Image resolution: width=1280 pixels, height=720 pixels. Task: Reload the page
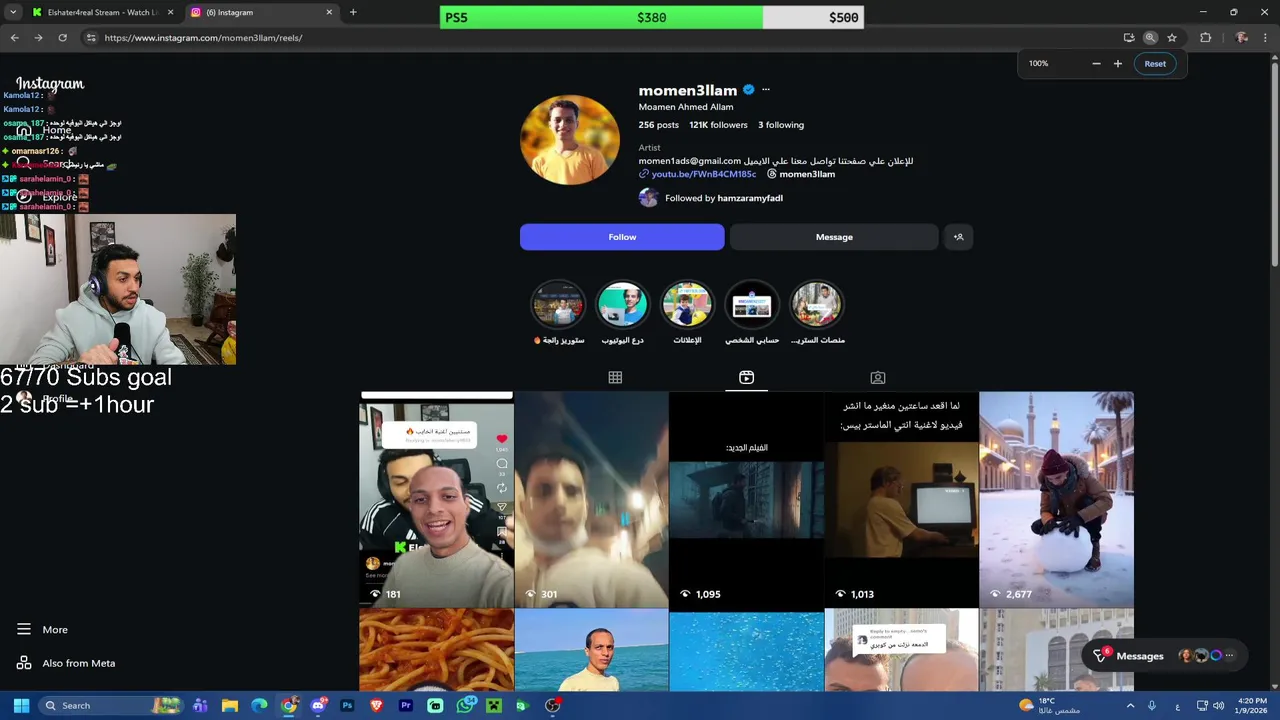62,38
